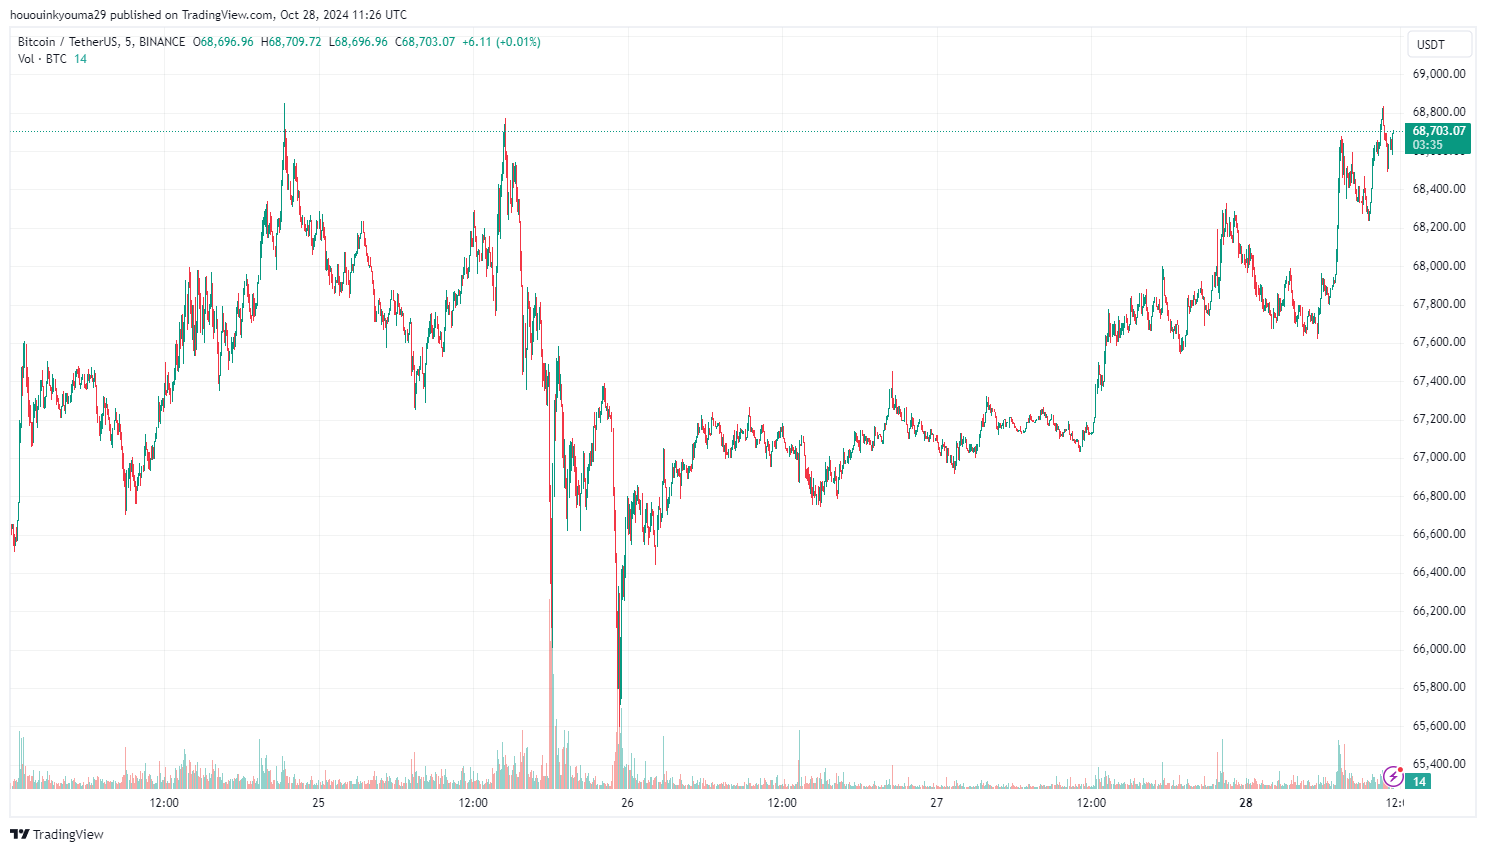1486x852 pixels.
Task: Click the 69,000.00 price axis label
Action: point(1439,74)
